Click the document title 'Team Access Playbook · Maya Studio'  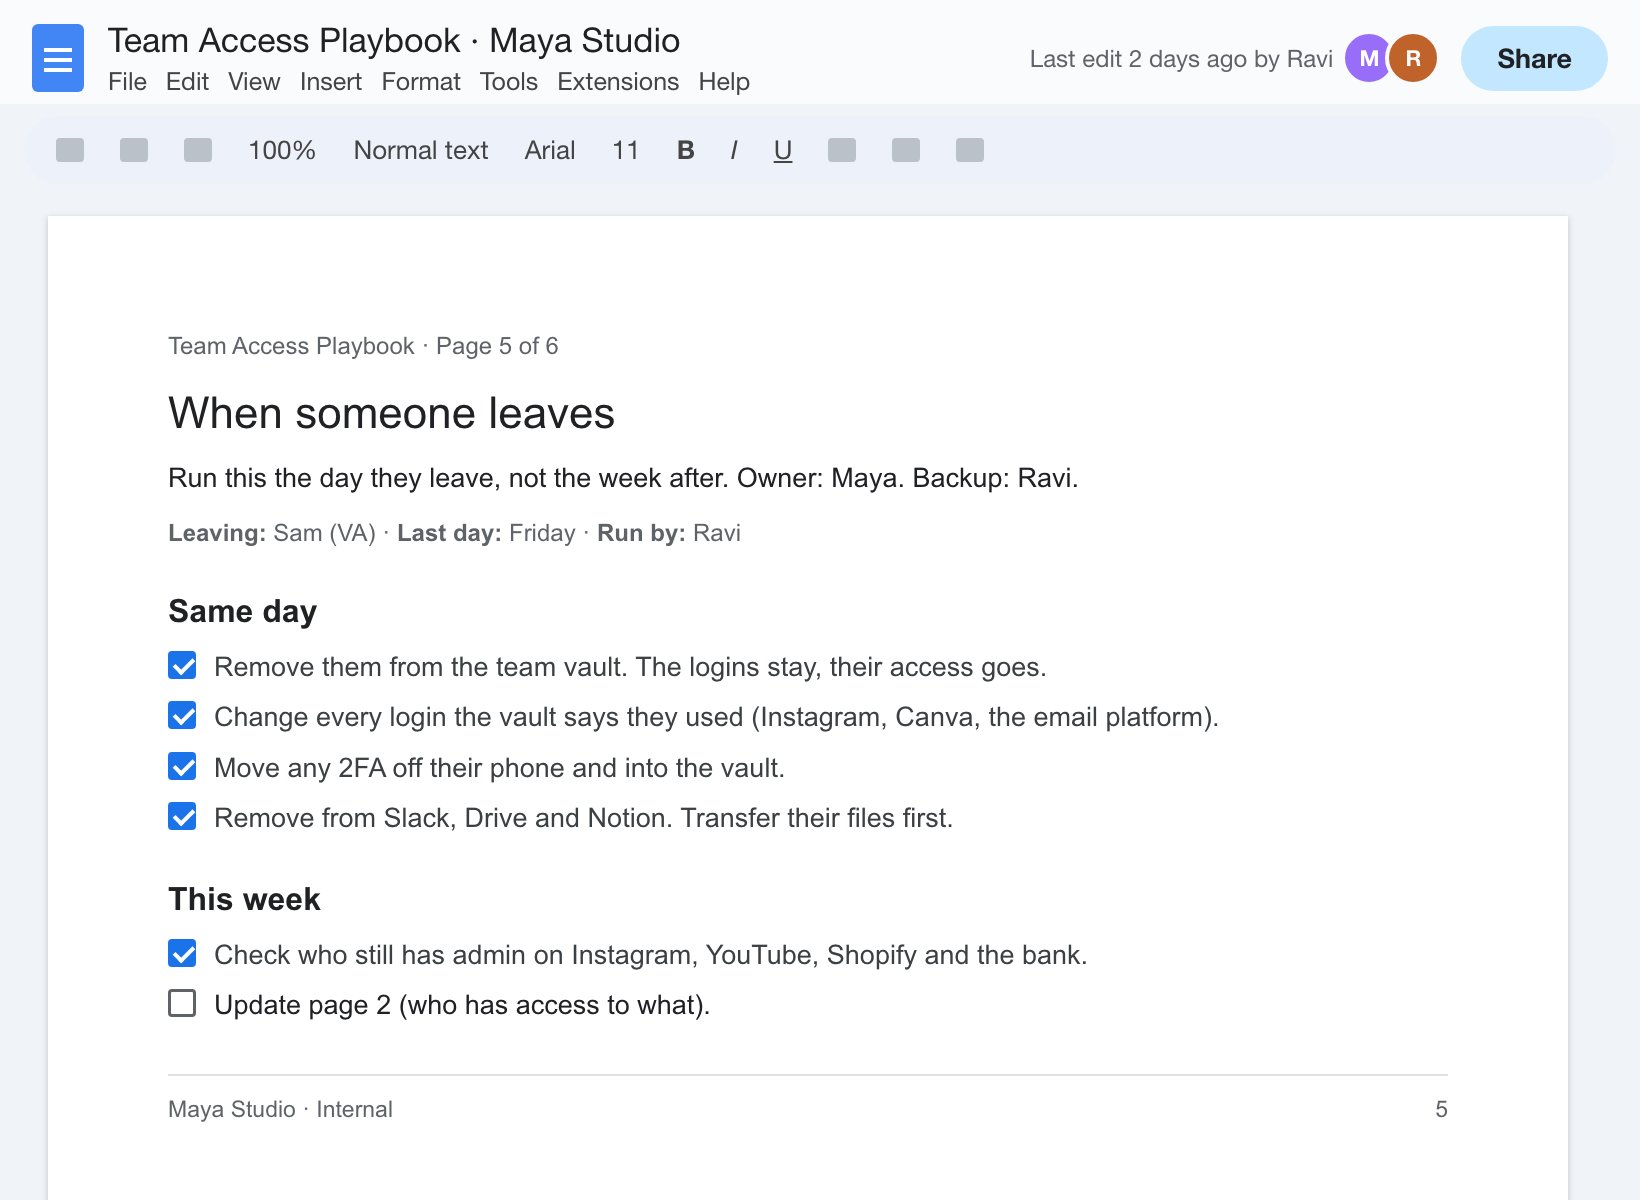click(394, 41)
